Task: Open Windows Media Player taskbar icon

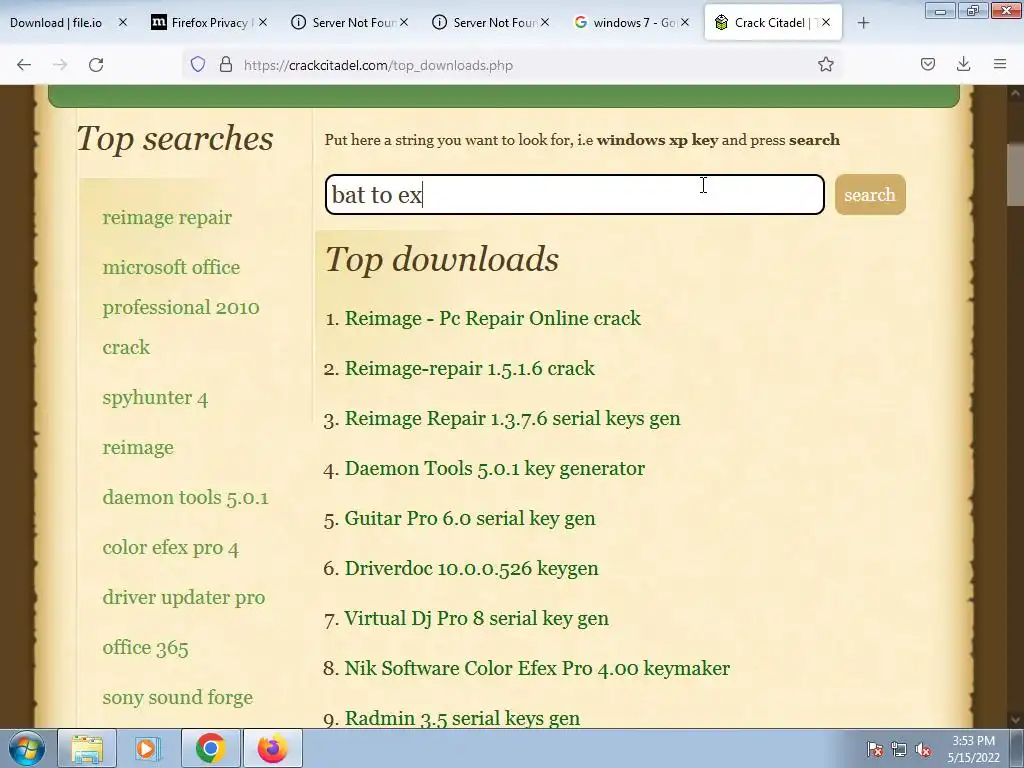Action: (148, 748)
